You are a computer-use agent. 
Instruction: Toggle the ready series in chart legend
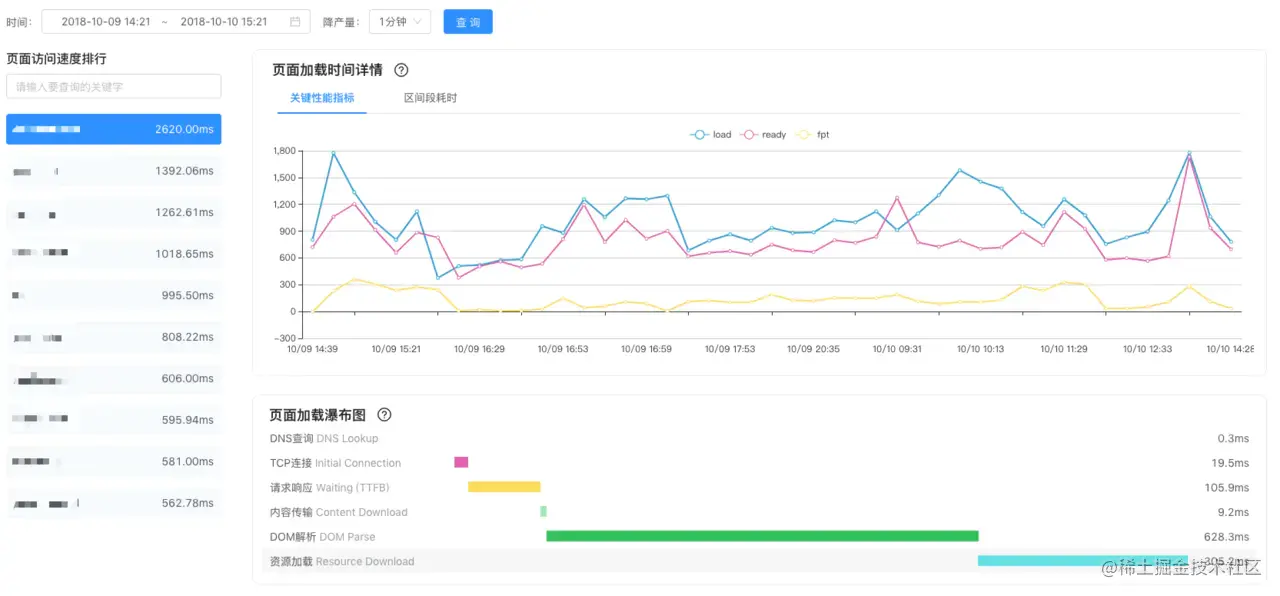click(x=763, y=135)
